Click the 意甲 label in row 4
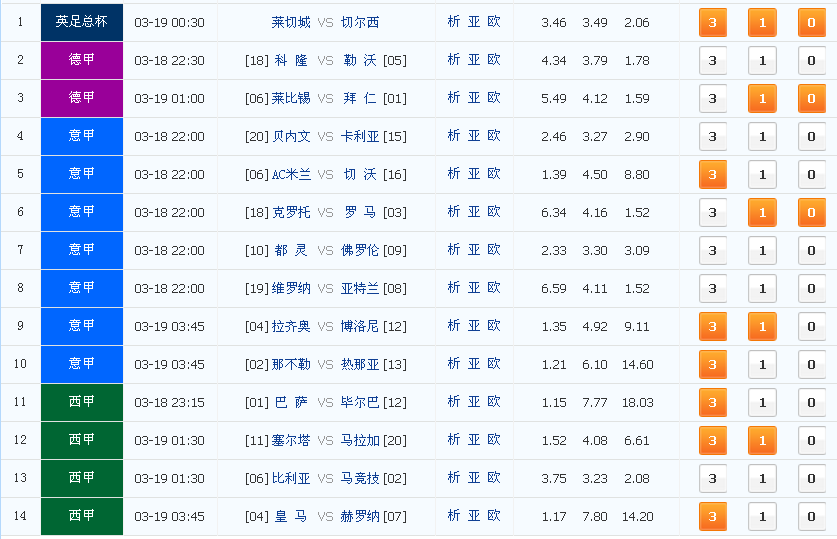The image size is (837, 539). pos(82,136)
